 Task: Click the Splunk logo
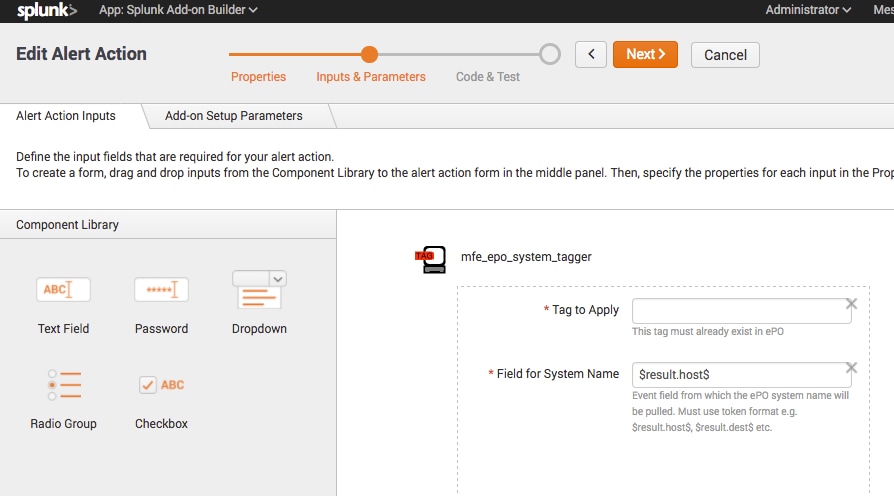tap(46, 10)
